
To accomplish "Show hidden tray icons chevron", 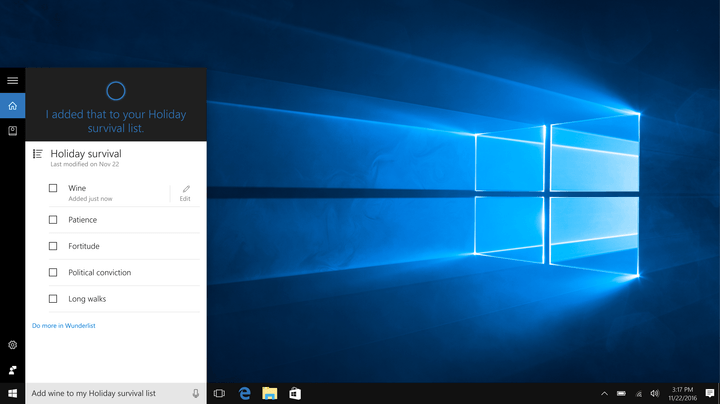I will 604,393.
